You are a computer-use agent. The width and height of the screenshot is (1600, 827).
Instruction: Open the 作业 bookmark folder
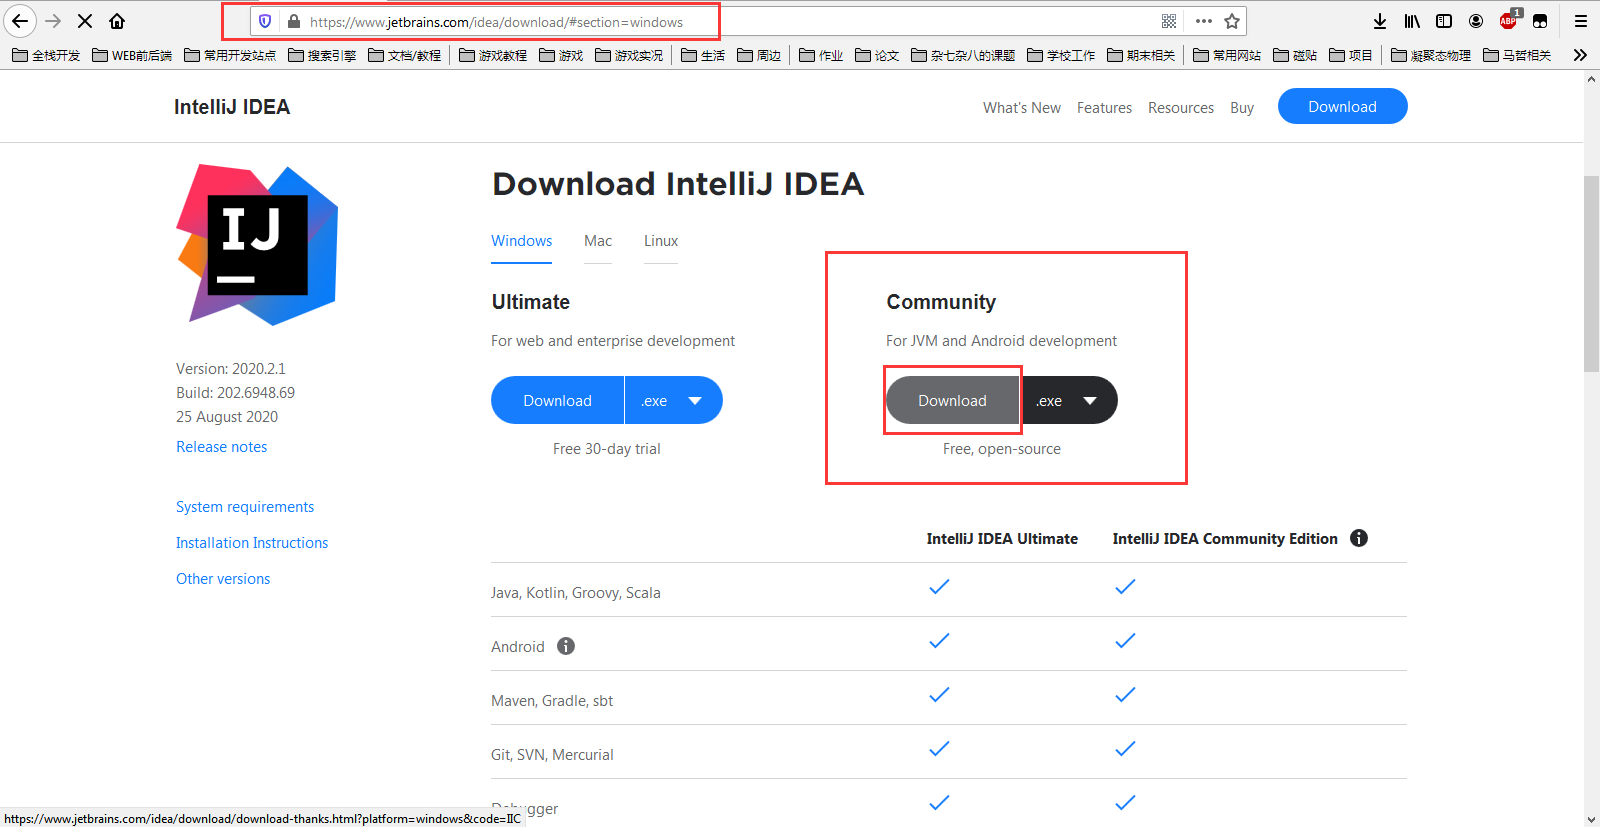coord(821,55)
